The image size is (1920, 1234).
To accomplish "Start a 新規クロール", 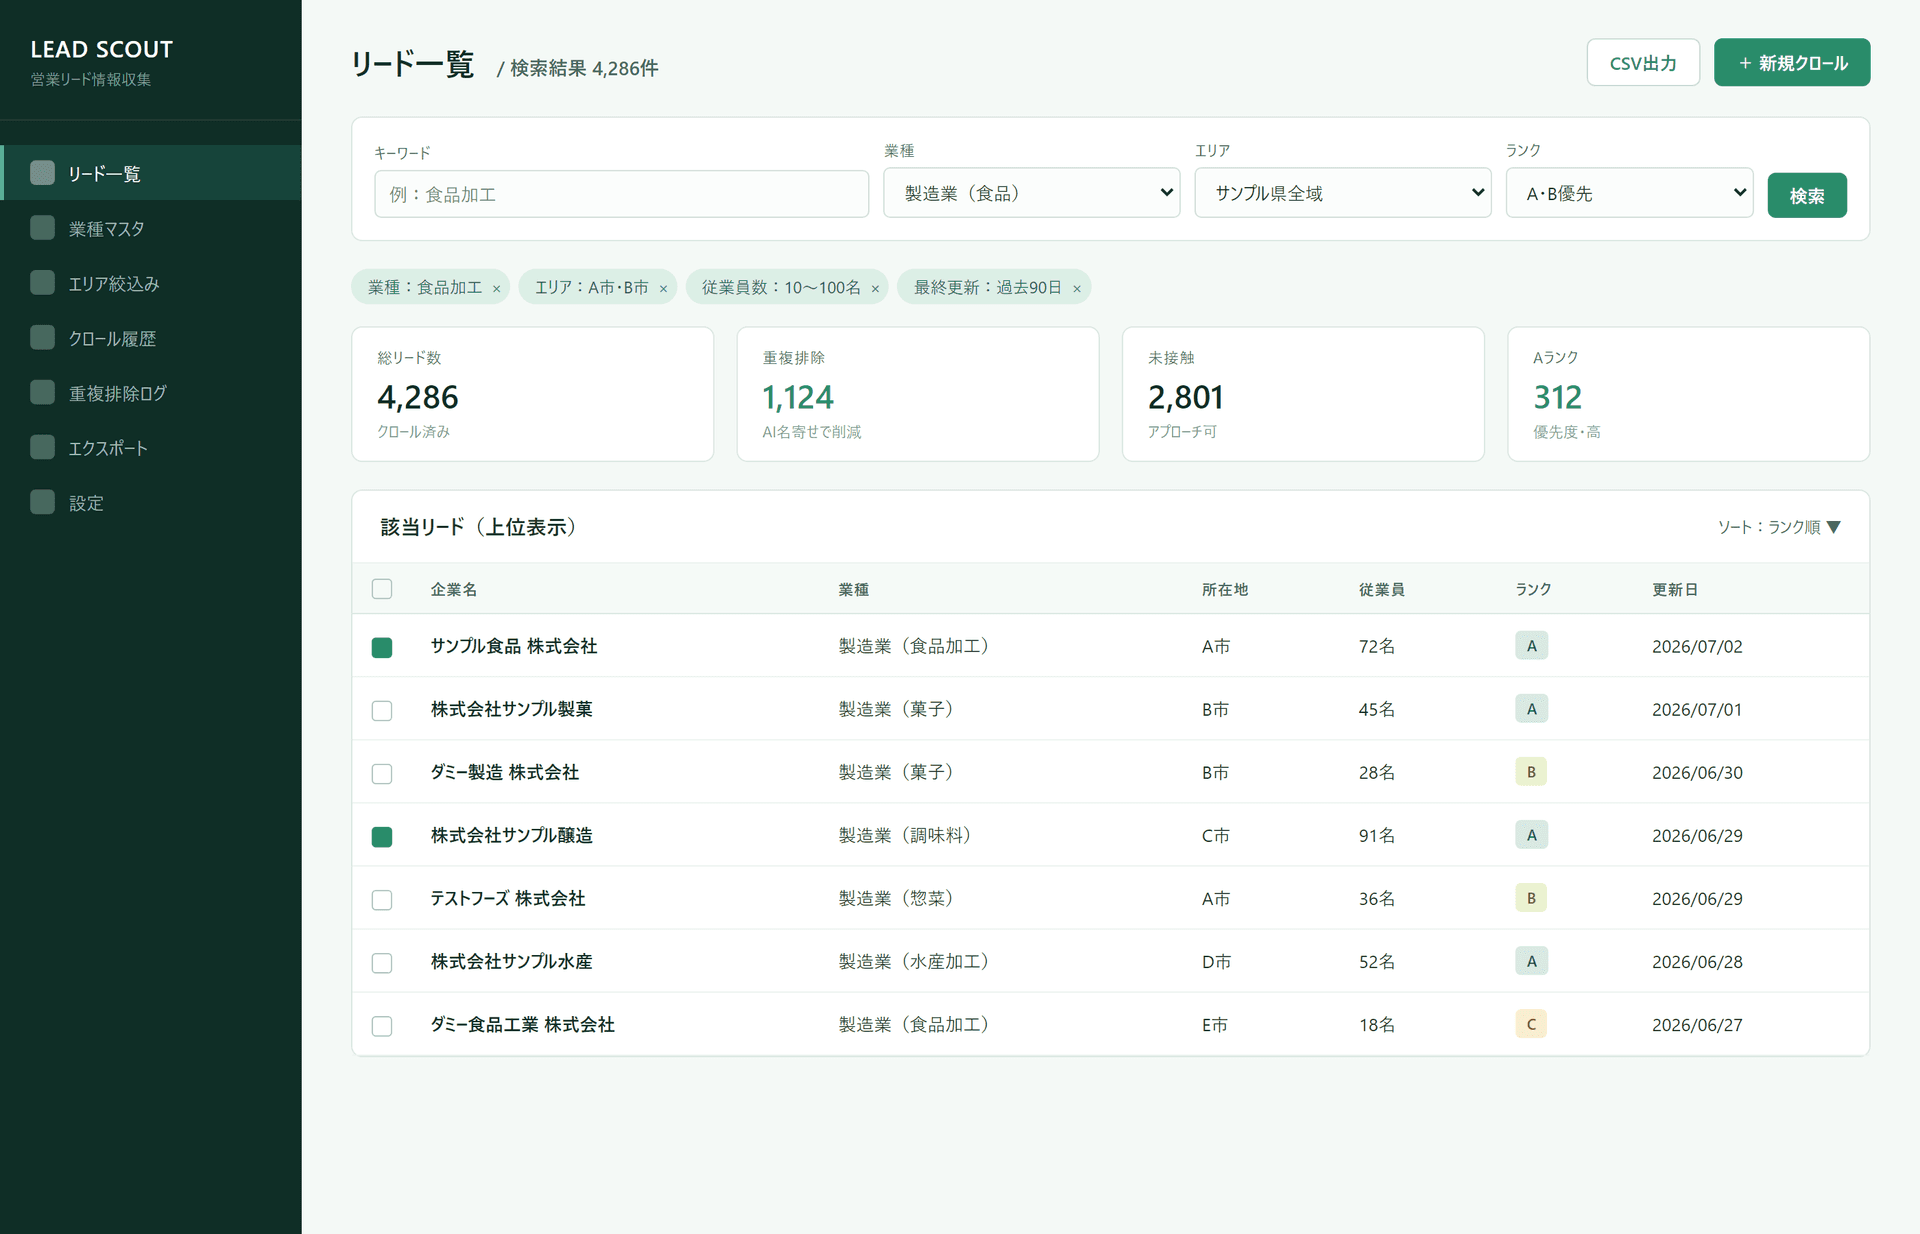I will (x=1792, y=63).
